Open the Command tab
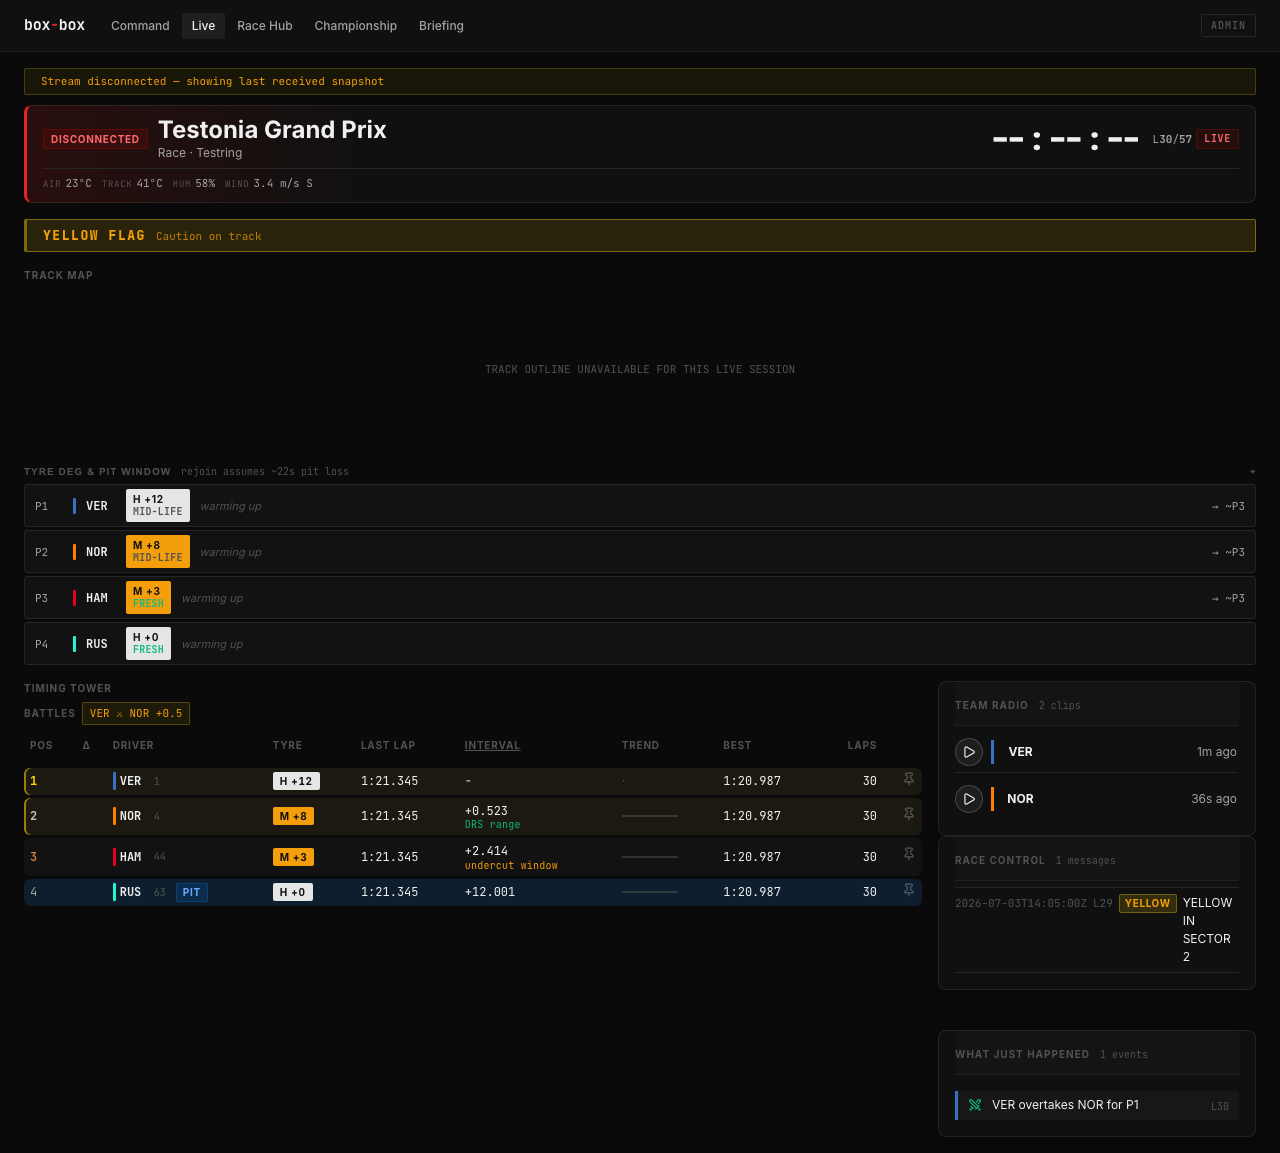The image size is (1280, 1153). tap(140, 26)
